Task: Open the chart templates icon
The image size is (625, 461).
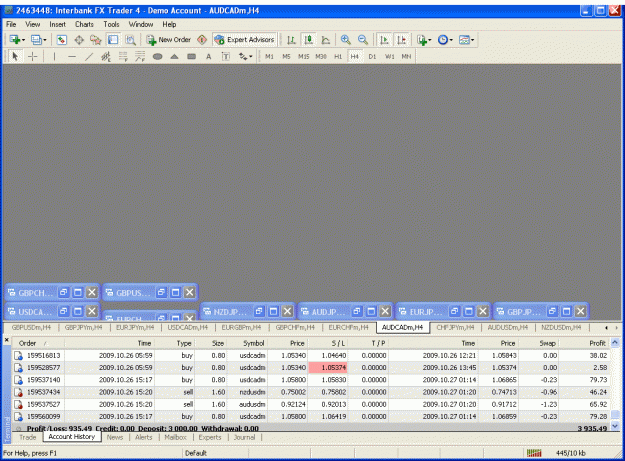Action: [464, 40]
